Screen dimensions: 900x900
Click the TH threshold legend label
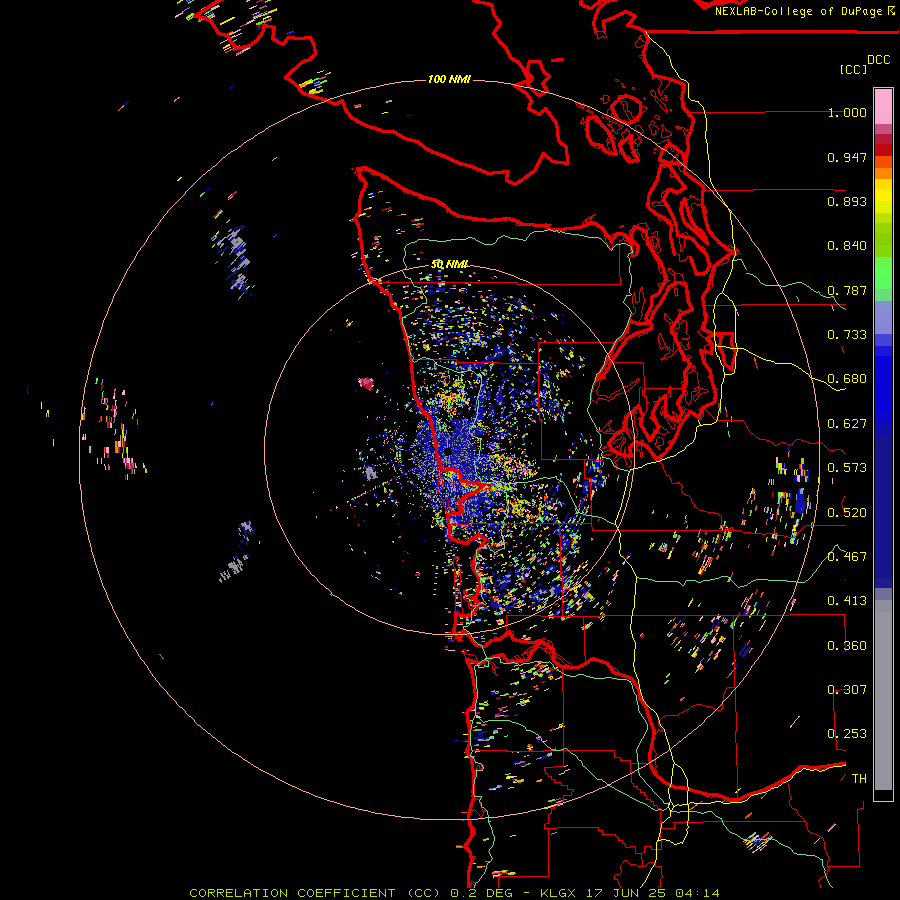859,779
